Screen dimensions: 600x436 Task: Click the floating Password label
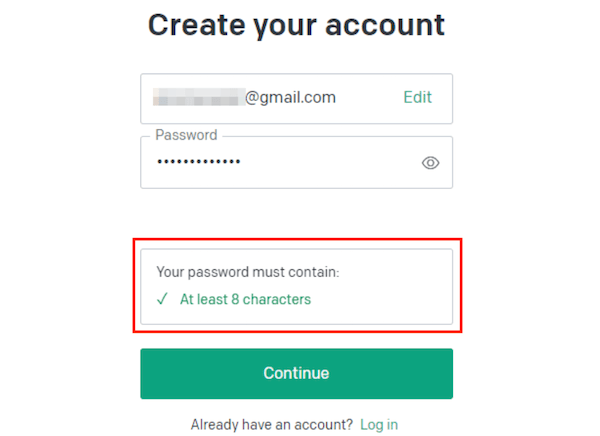tap(186, 135)
